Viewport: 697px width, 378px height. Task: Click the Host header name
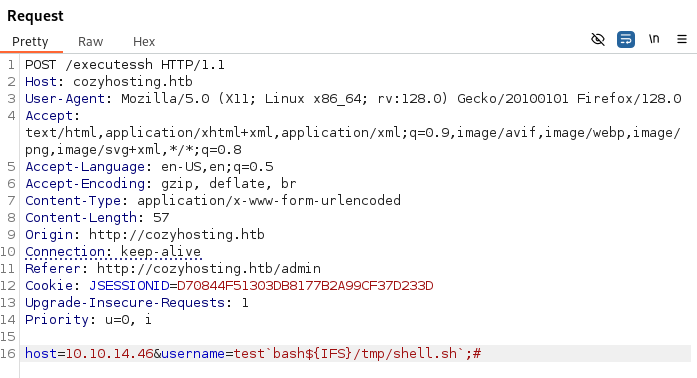tap(41, 82)
